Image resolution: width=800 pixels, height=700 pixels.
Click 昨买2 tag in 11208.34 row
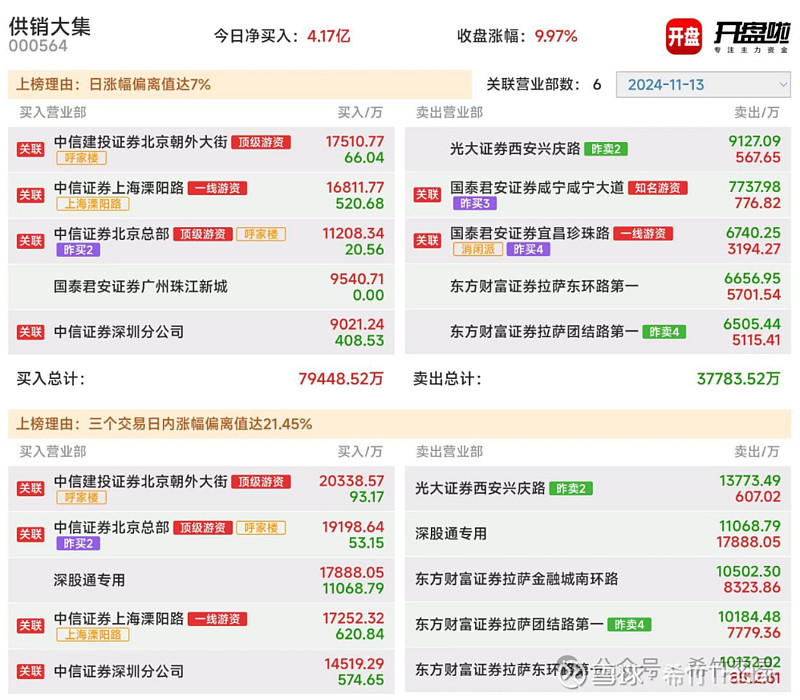coord(78,250)
